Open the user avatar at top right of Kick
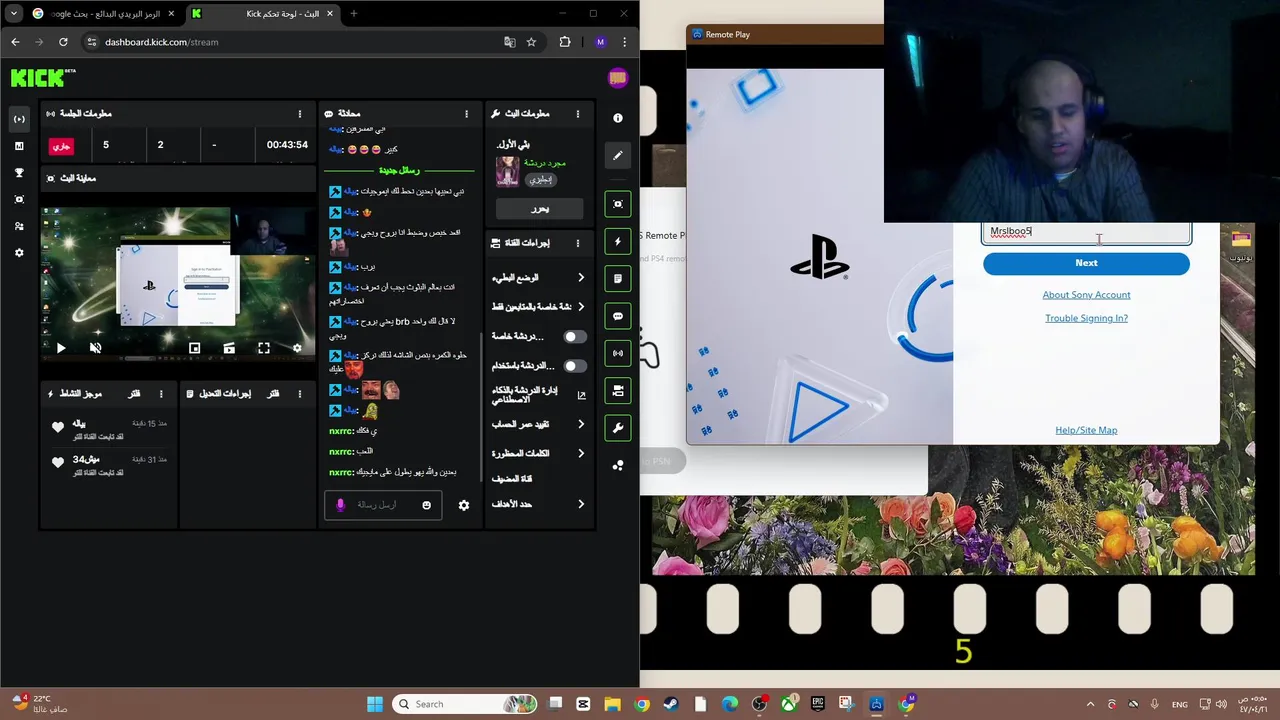 pyautogui.click(x=617, y=78)
